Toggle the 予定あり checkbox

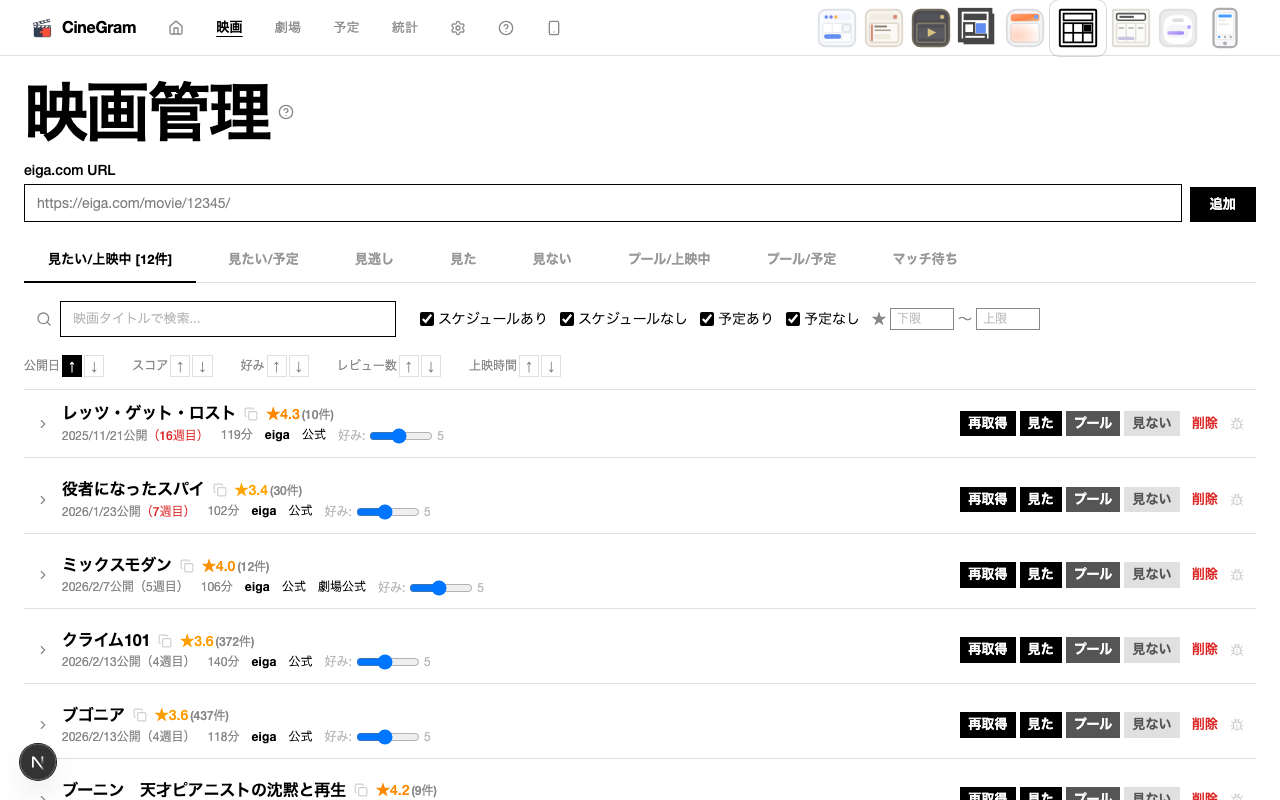(x=707, y=319)
